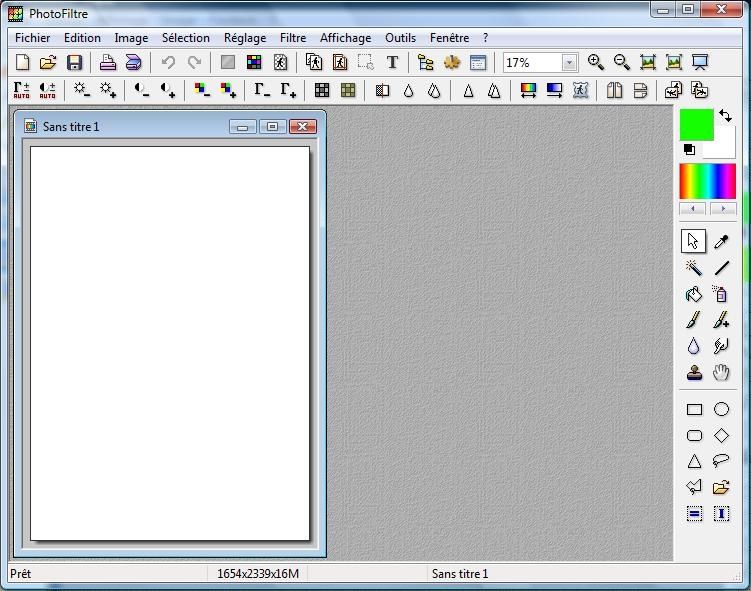The height and width of the screenshot is (591, 751).
Task: Increase saturation with color squares plus icon
Action: click(x=228, y=90)
